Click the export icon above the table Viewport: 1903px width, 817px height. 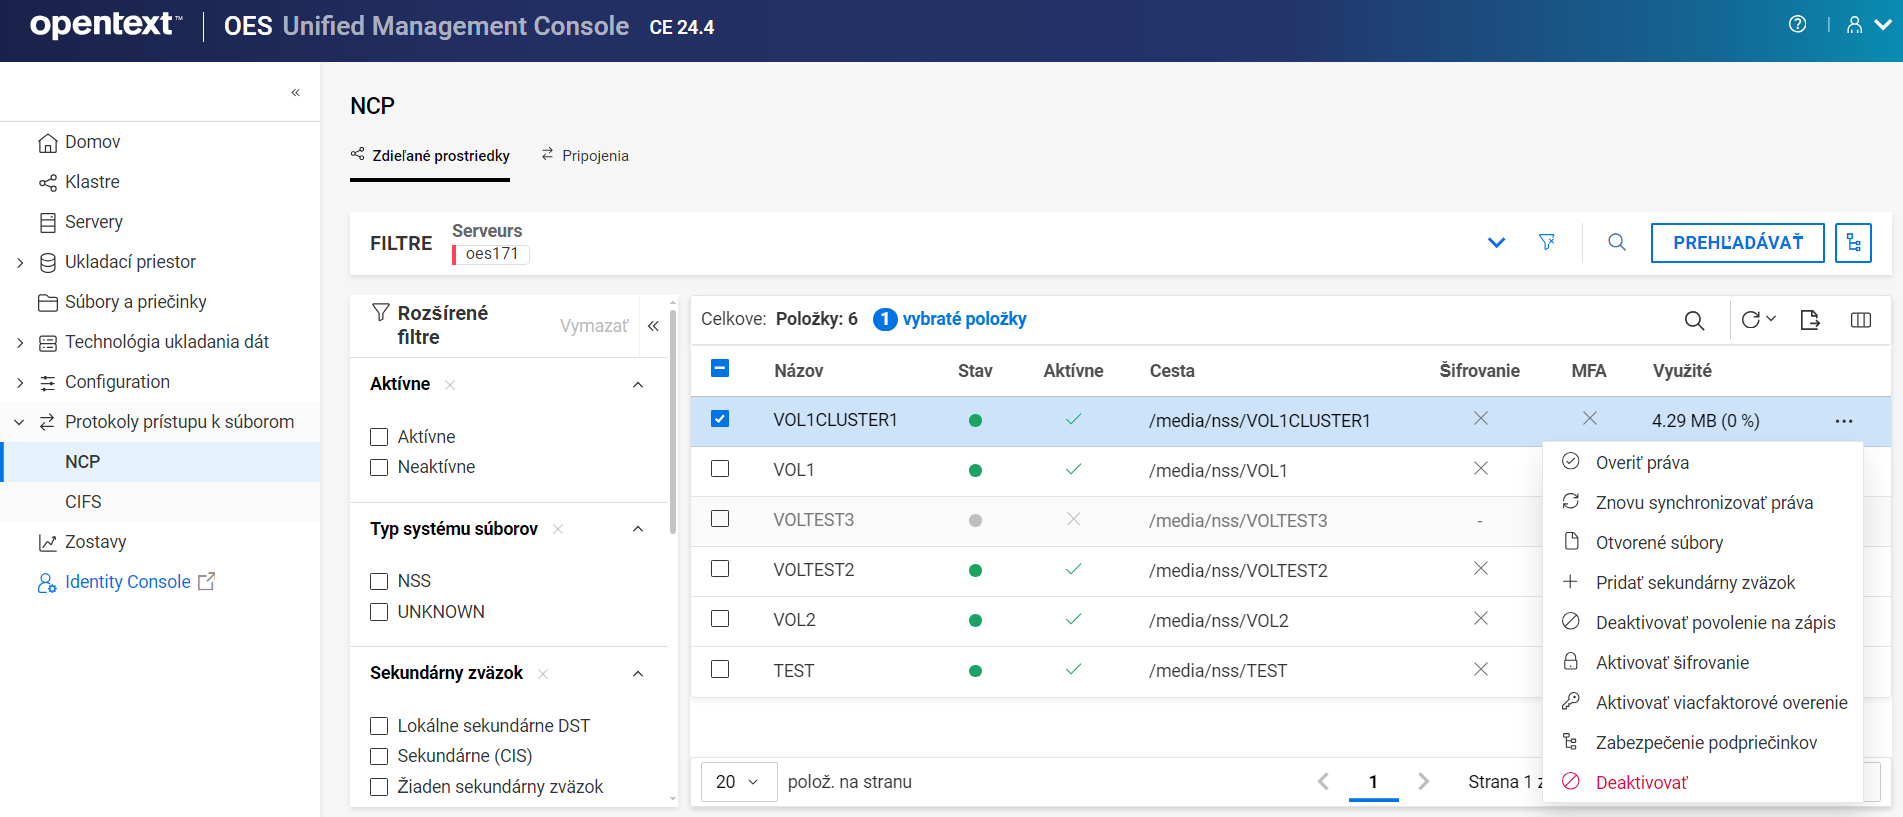click(1810, 320)
